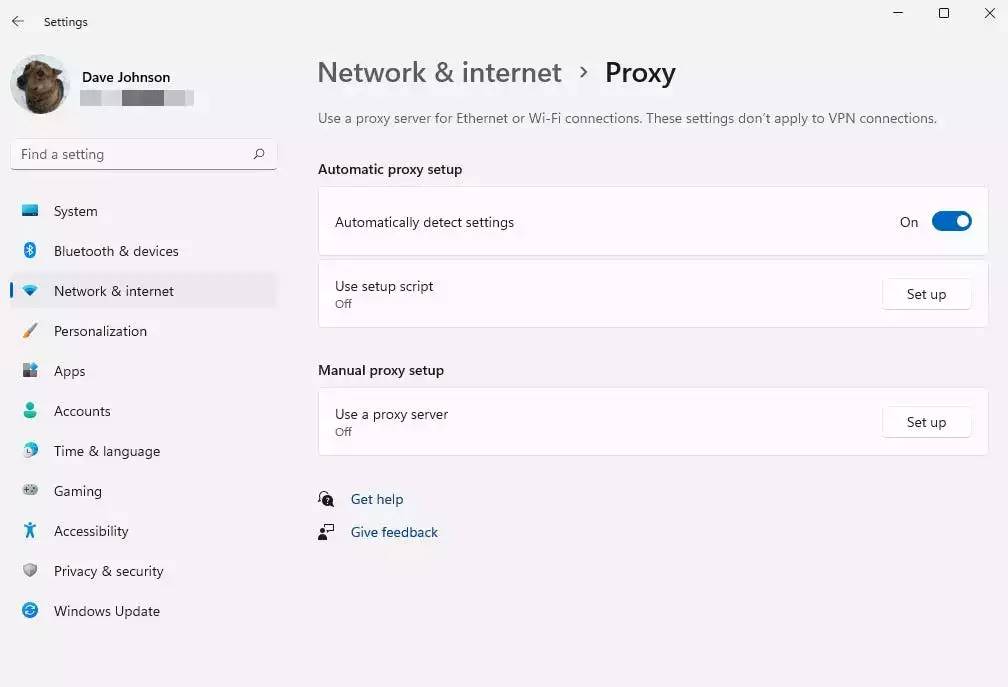
Task: Click the Time & language globe icon
Action: [x=30, y=450]
